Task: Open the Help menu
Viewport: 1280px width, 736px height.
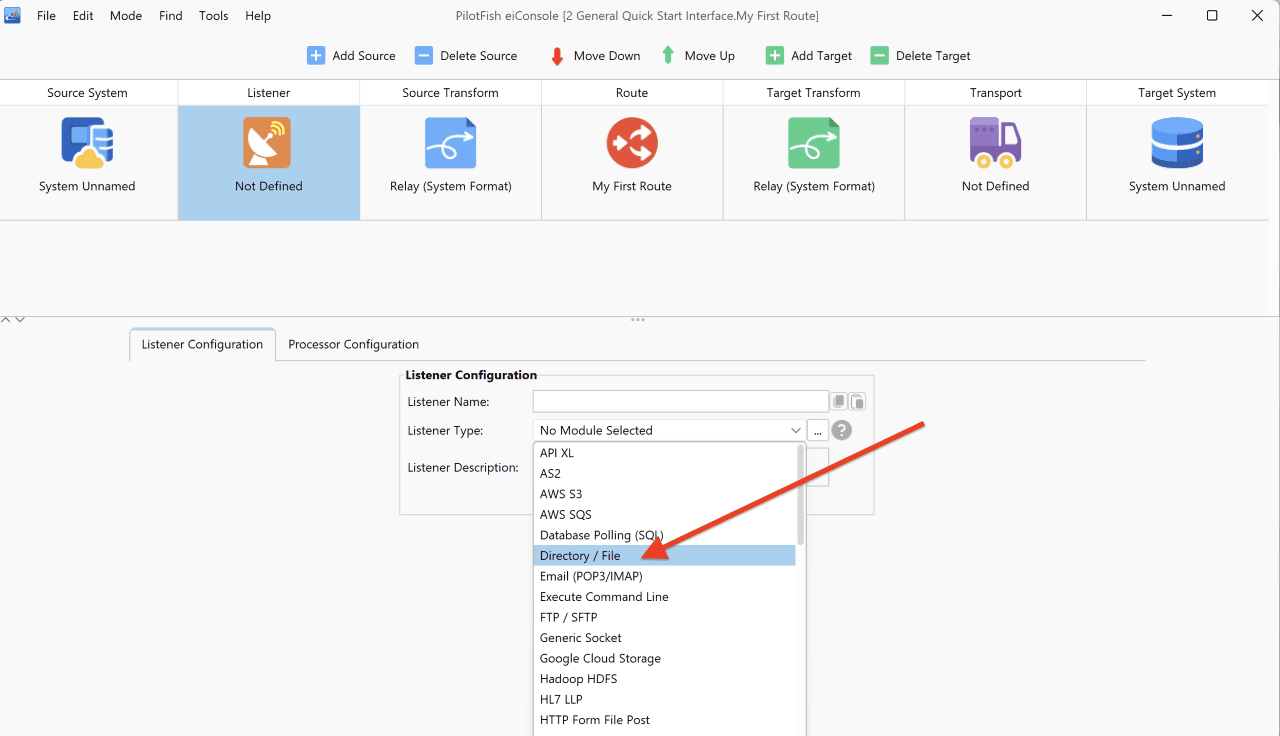Action: coord(258,16)
